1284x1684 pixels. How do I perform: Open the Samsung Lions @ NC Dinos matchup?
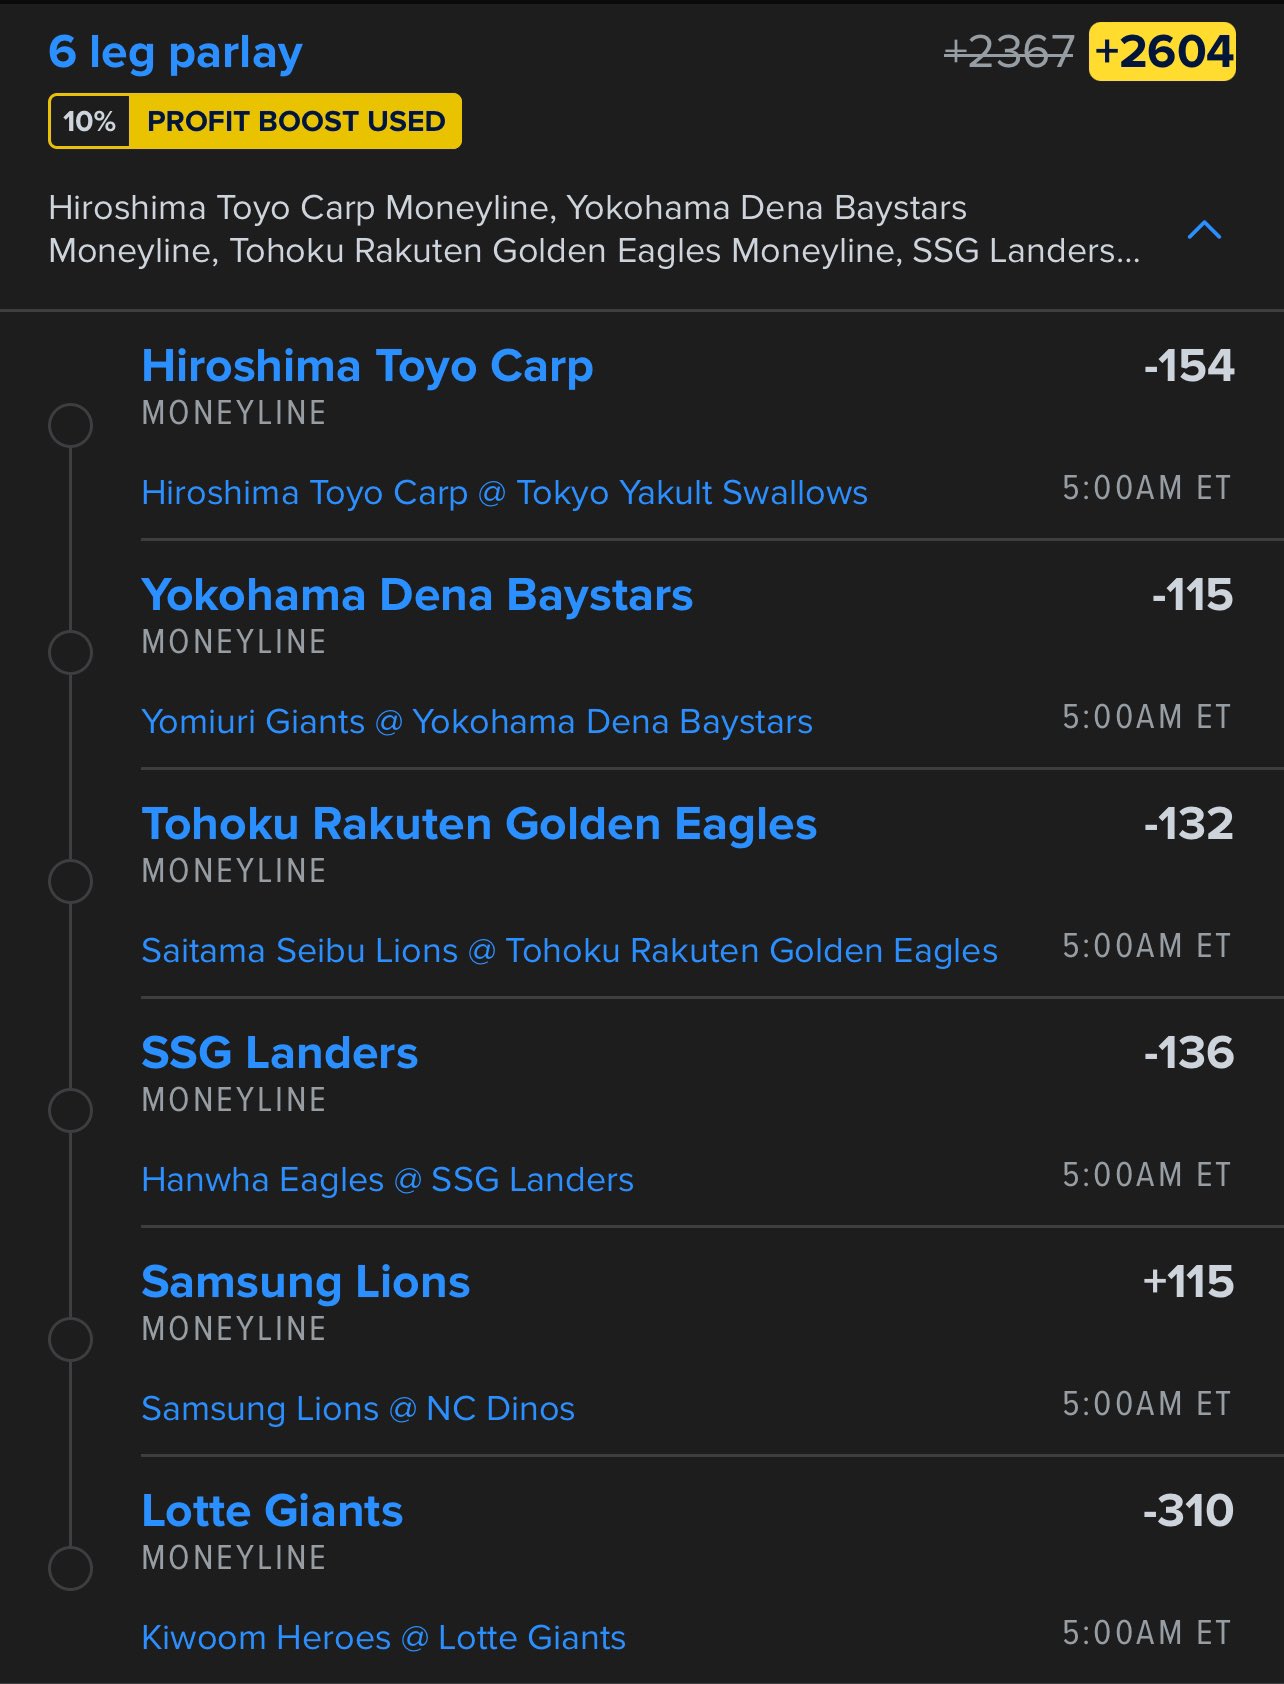click(358, 1409)
